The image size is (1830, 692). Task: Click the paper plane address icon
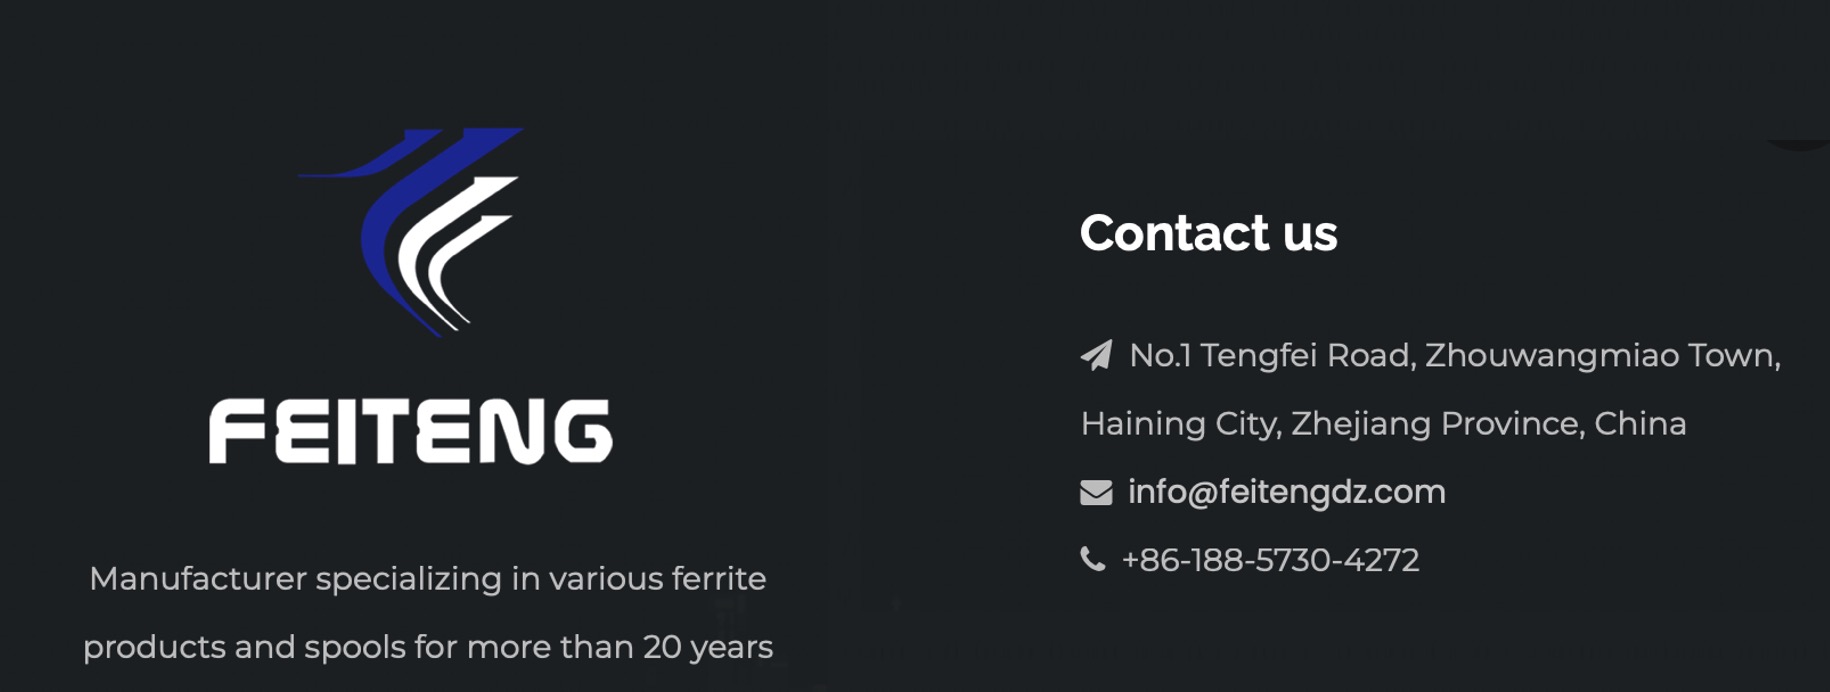tap(1097, 355)
